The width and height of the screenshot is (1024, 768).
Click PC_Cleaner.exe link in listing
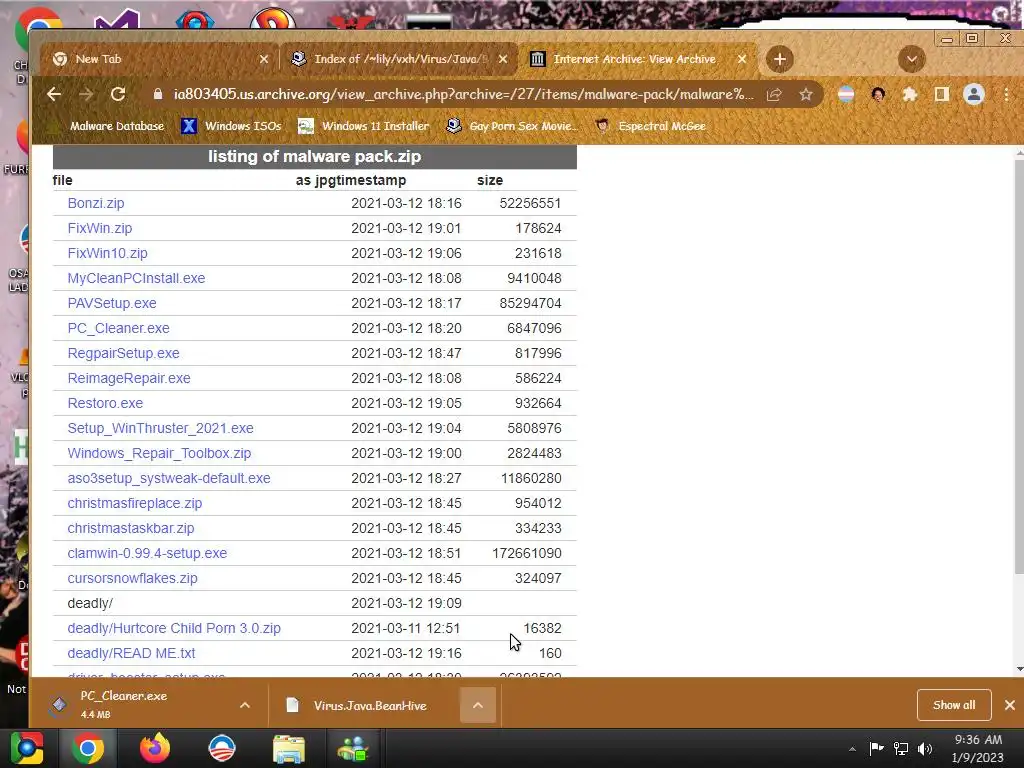(x=119, y=328)
